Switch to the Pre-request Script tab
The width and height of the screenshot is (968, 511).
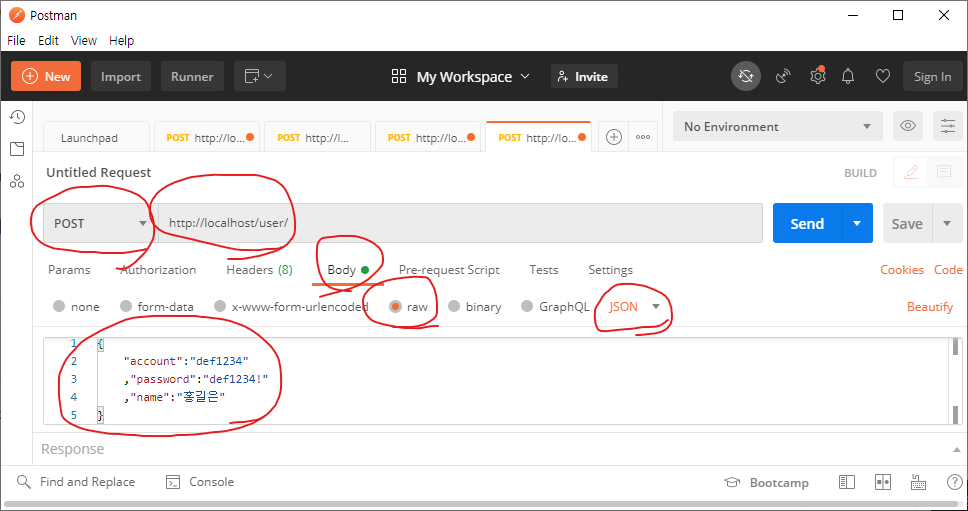449,270
